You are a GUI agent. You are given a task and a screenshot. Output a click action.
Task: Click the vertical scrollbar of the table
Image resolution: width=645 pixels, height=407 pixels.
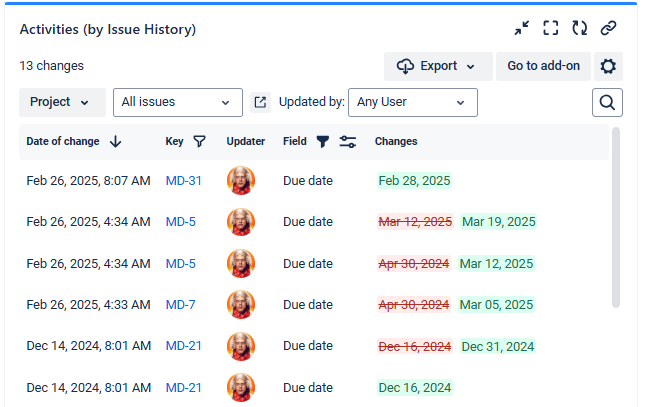click(x=616, y=218)
